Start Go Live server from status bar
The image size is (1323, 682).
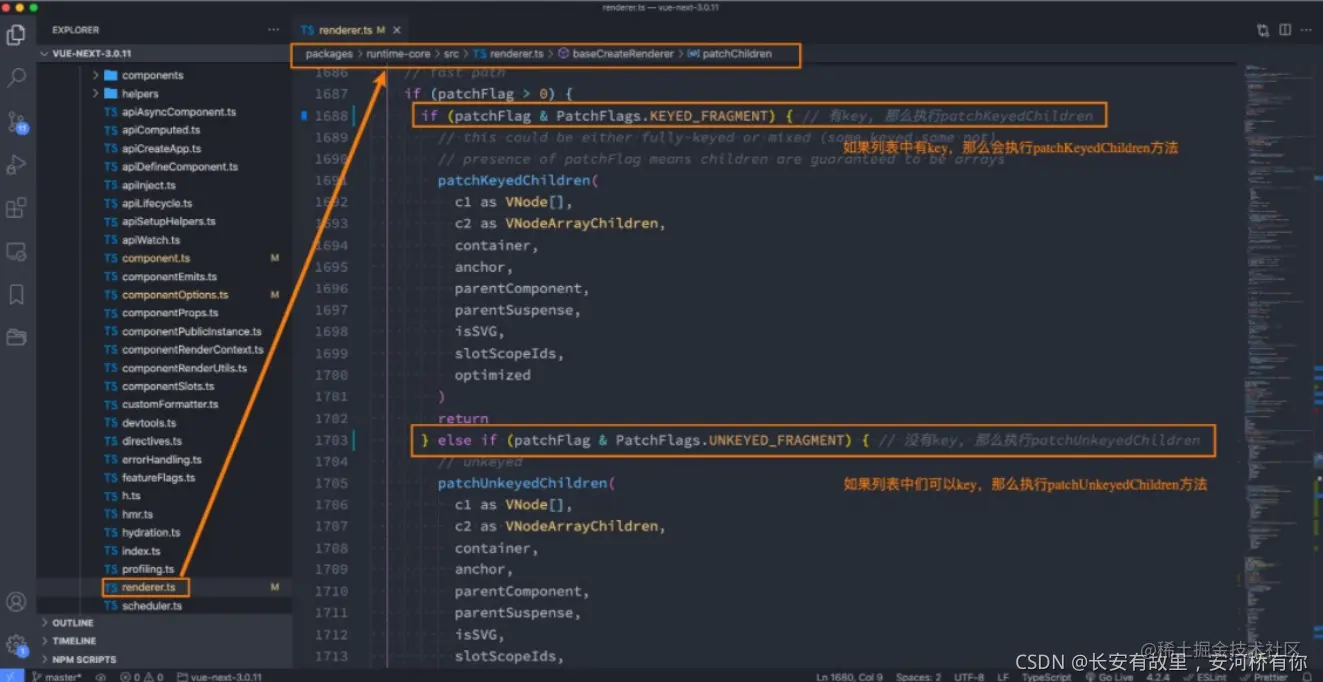click(x=1109, y=677)
